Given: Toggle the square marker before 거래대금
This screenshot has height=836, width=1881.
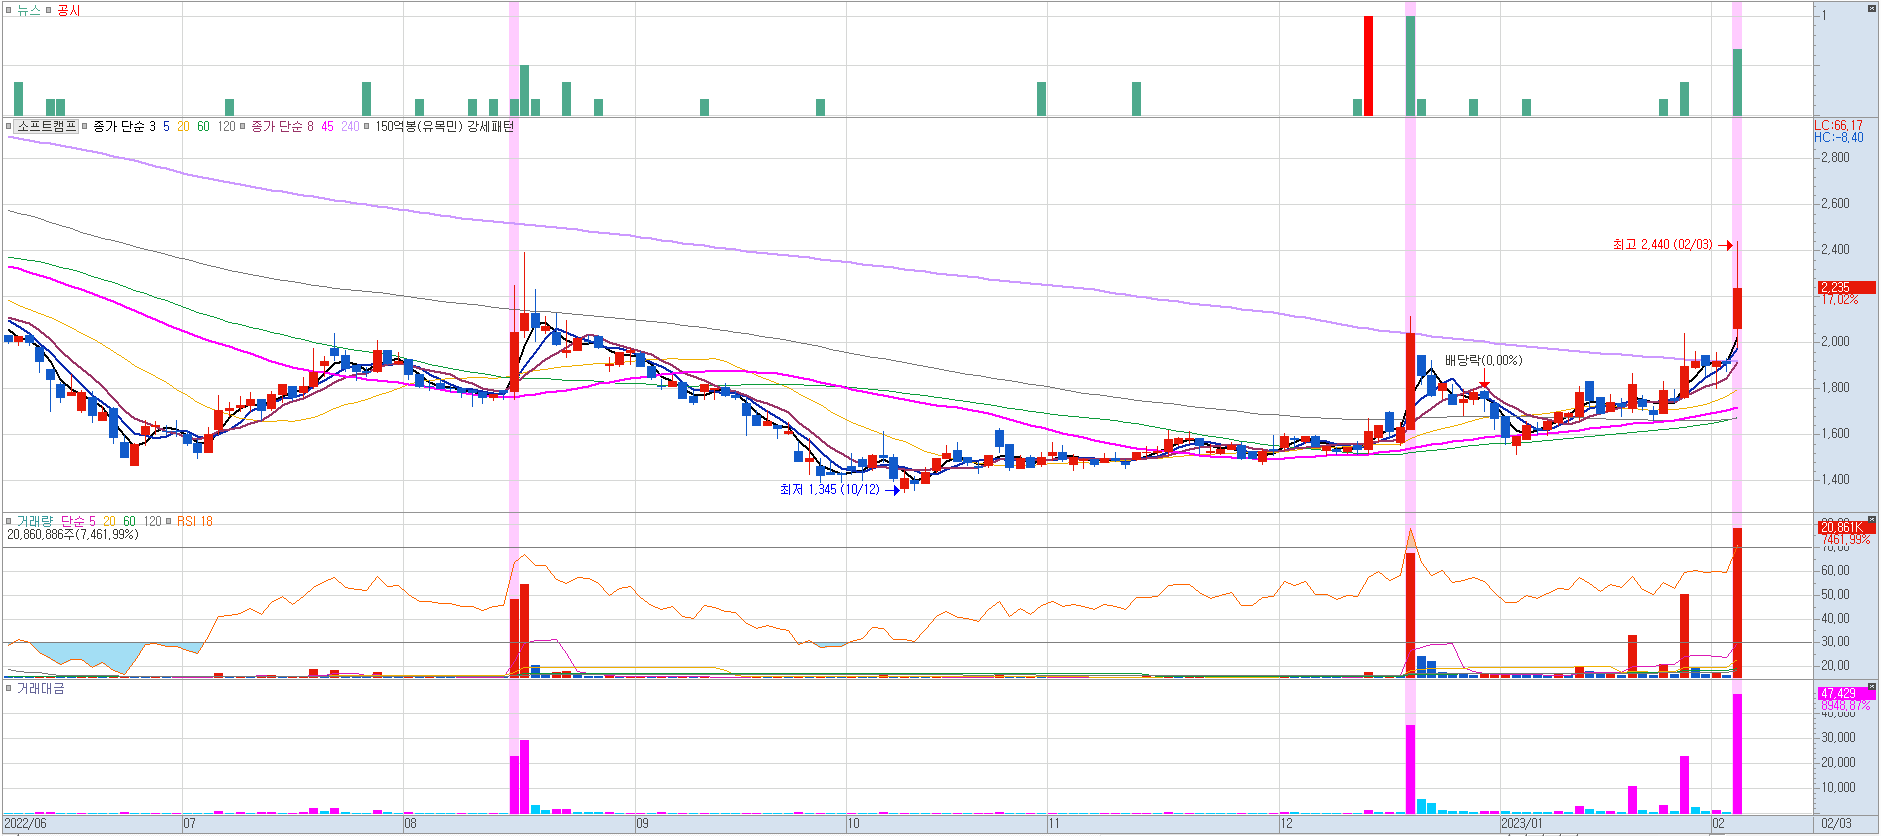Looking at the screenshot, I should tap(9, 688).
